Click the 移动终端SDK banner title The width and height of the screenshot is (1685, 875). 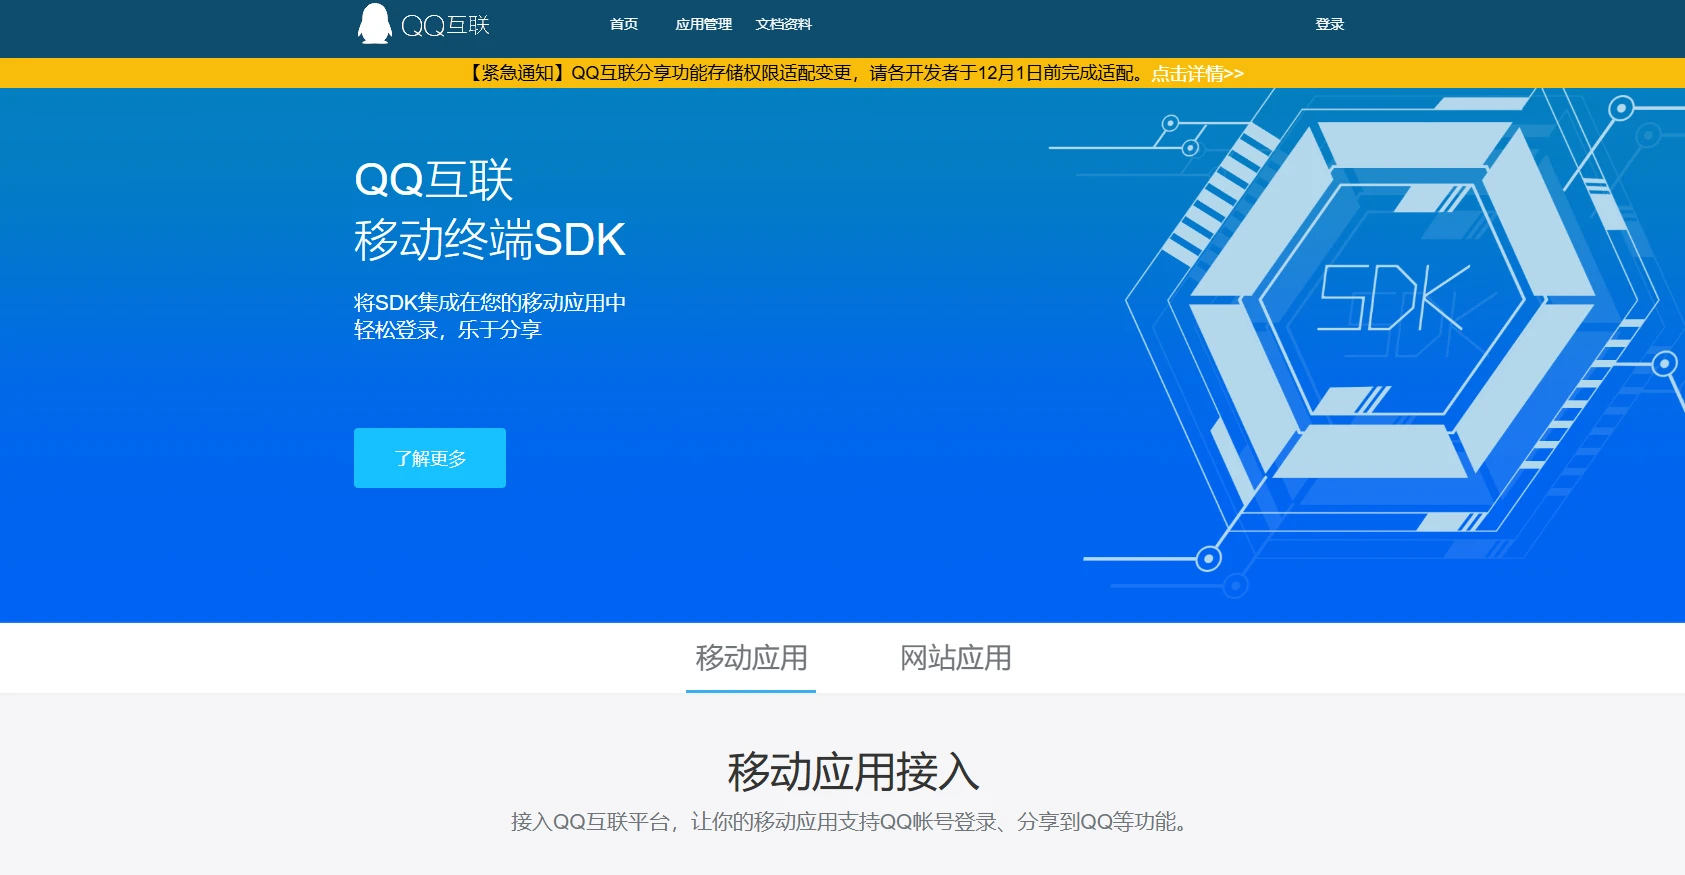(x=490, y=240)
